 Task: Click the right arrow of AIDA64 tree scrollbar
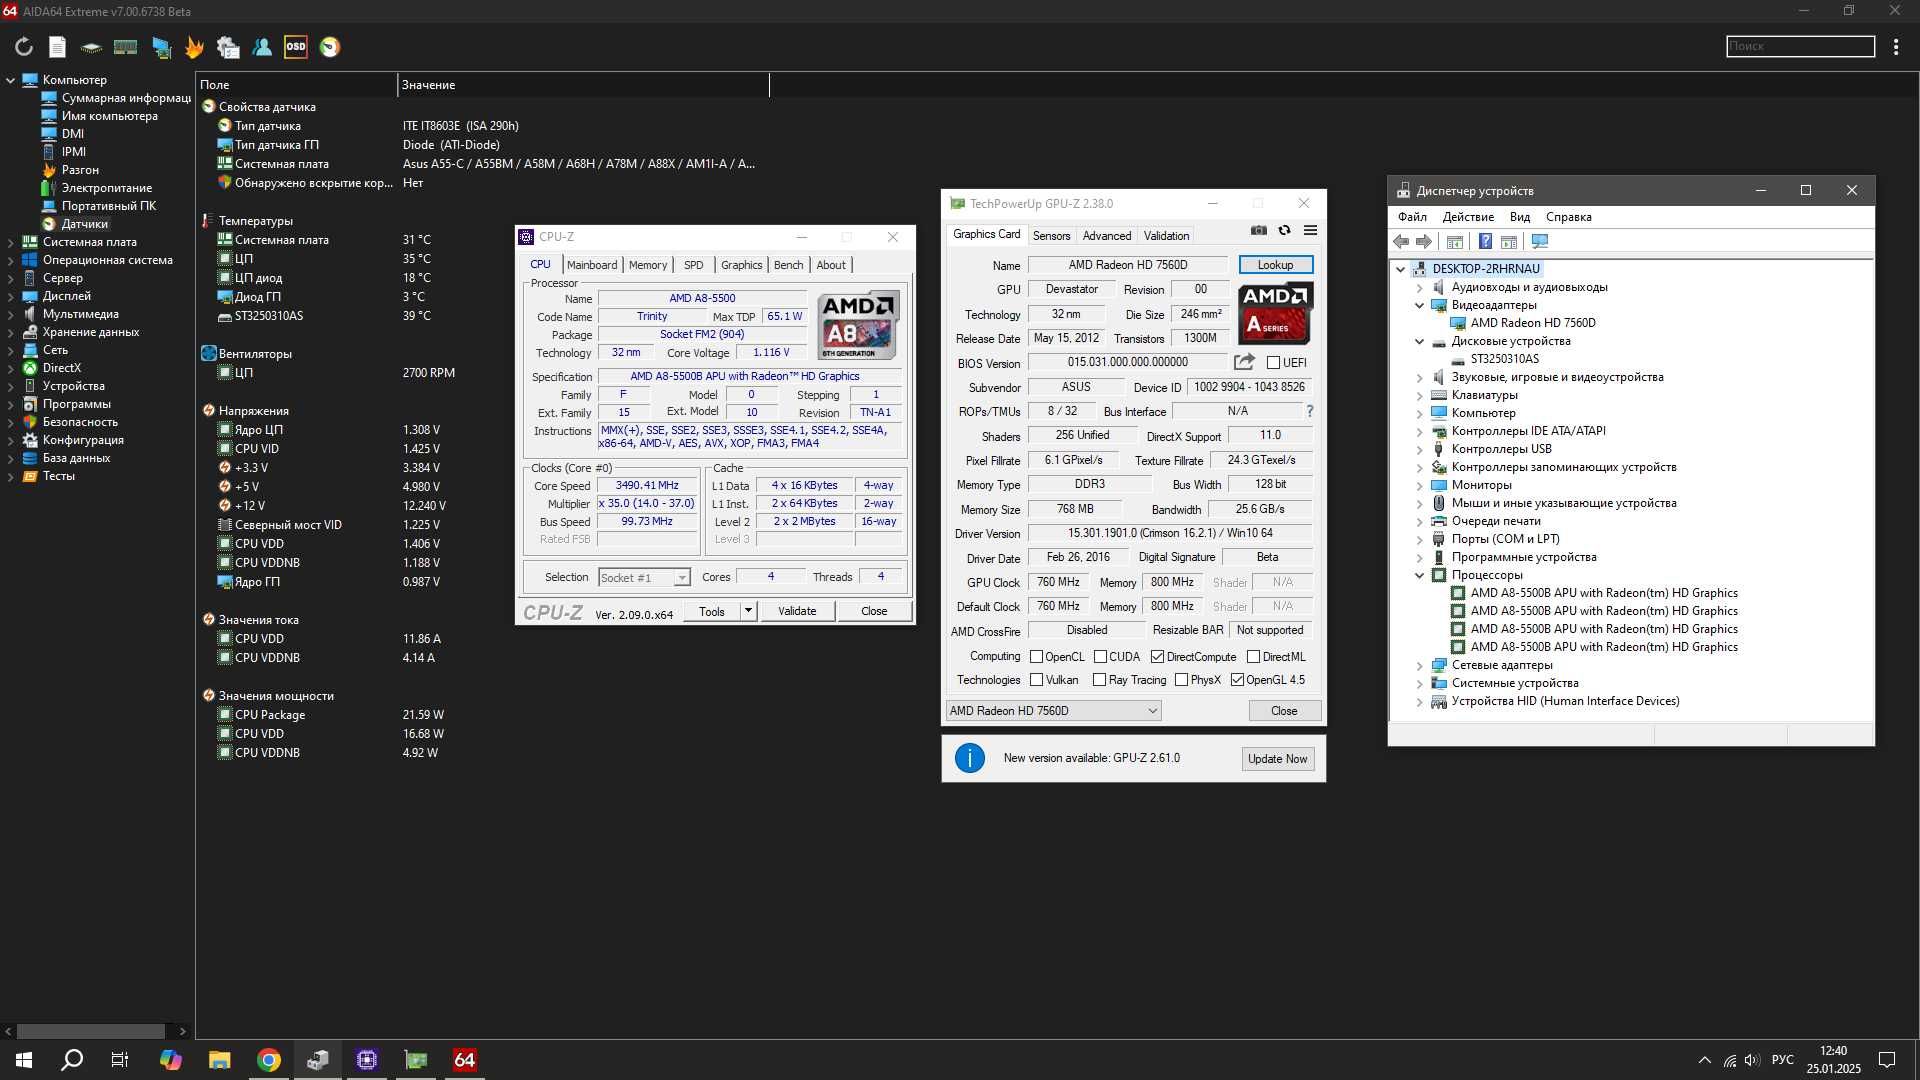tap(182, 1031)
